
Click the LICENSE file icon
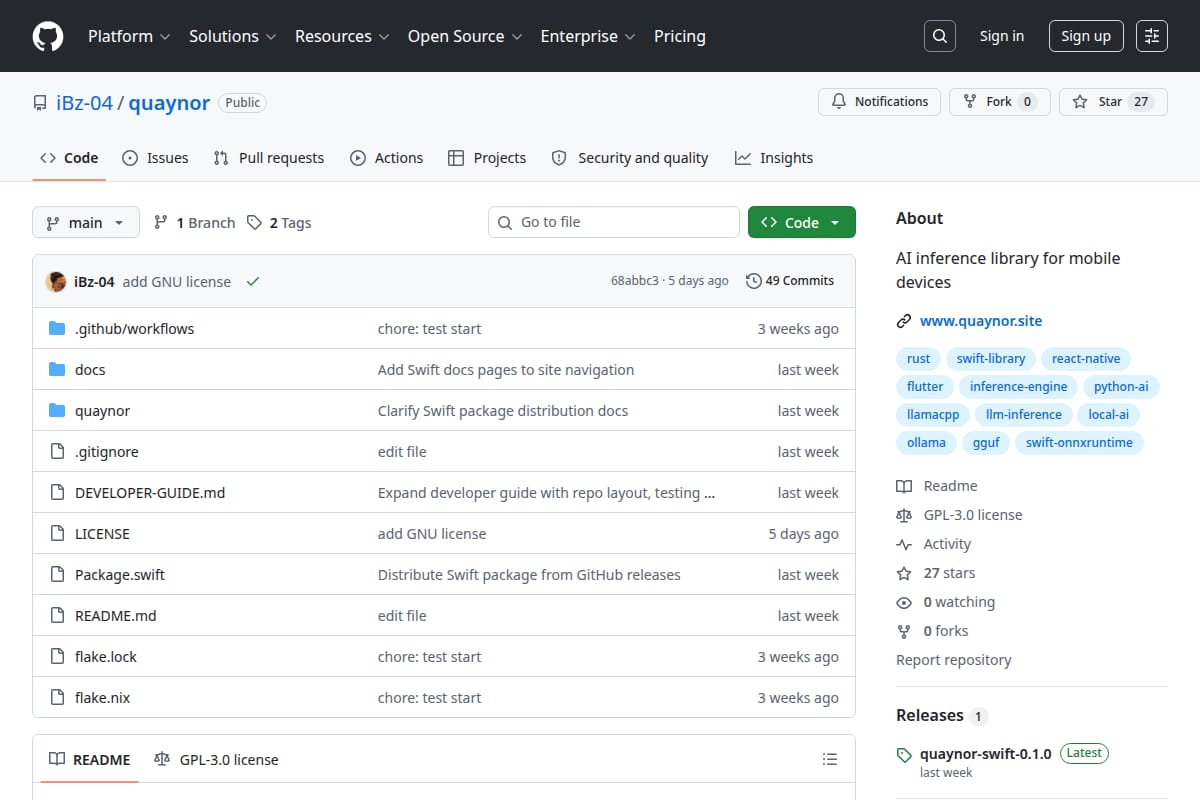pyautogui.click(x=57, y=534)
